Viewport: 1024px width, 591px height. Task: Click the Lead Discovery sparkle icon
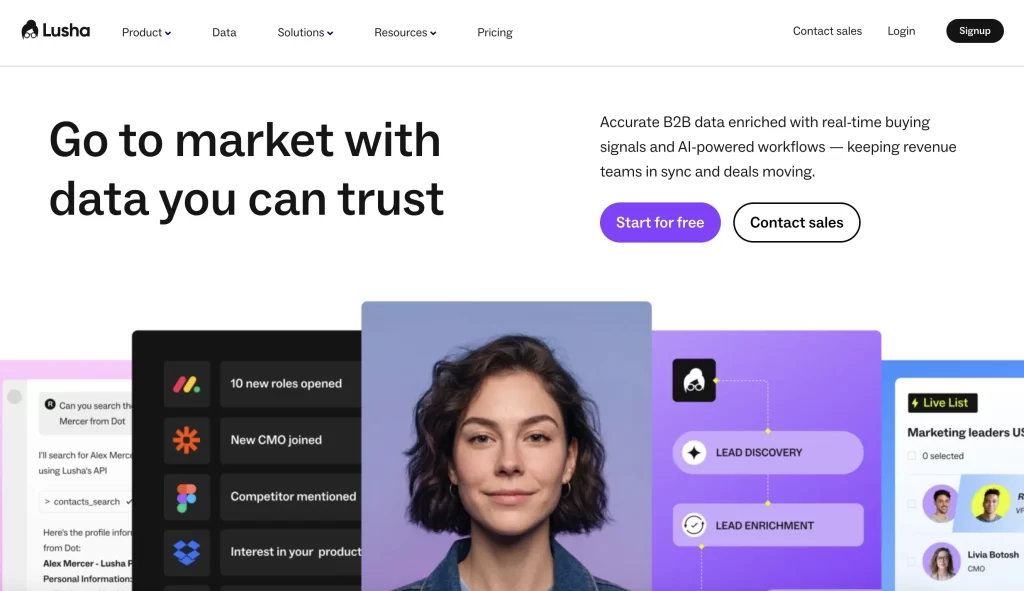(x=694, y=453)
